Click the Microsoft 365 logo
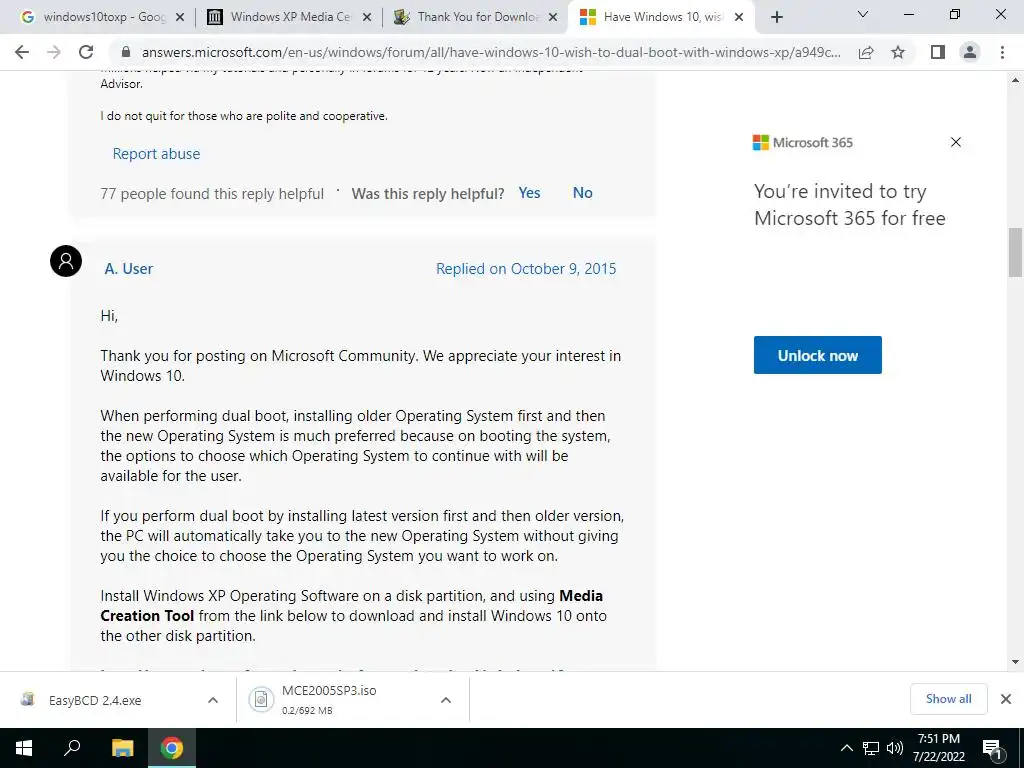The height and width of the screenshot is (768, 1024). tap(803, 142)
